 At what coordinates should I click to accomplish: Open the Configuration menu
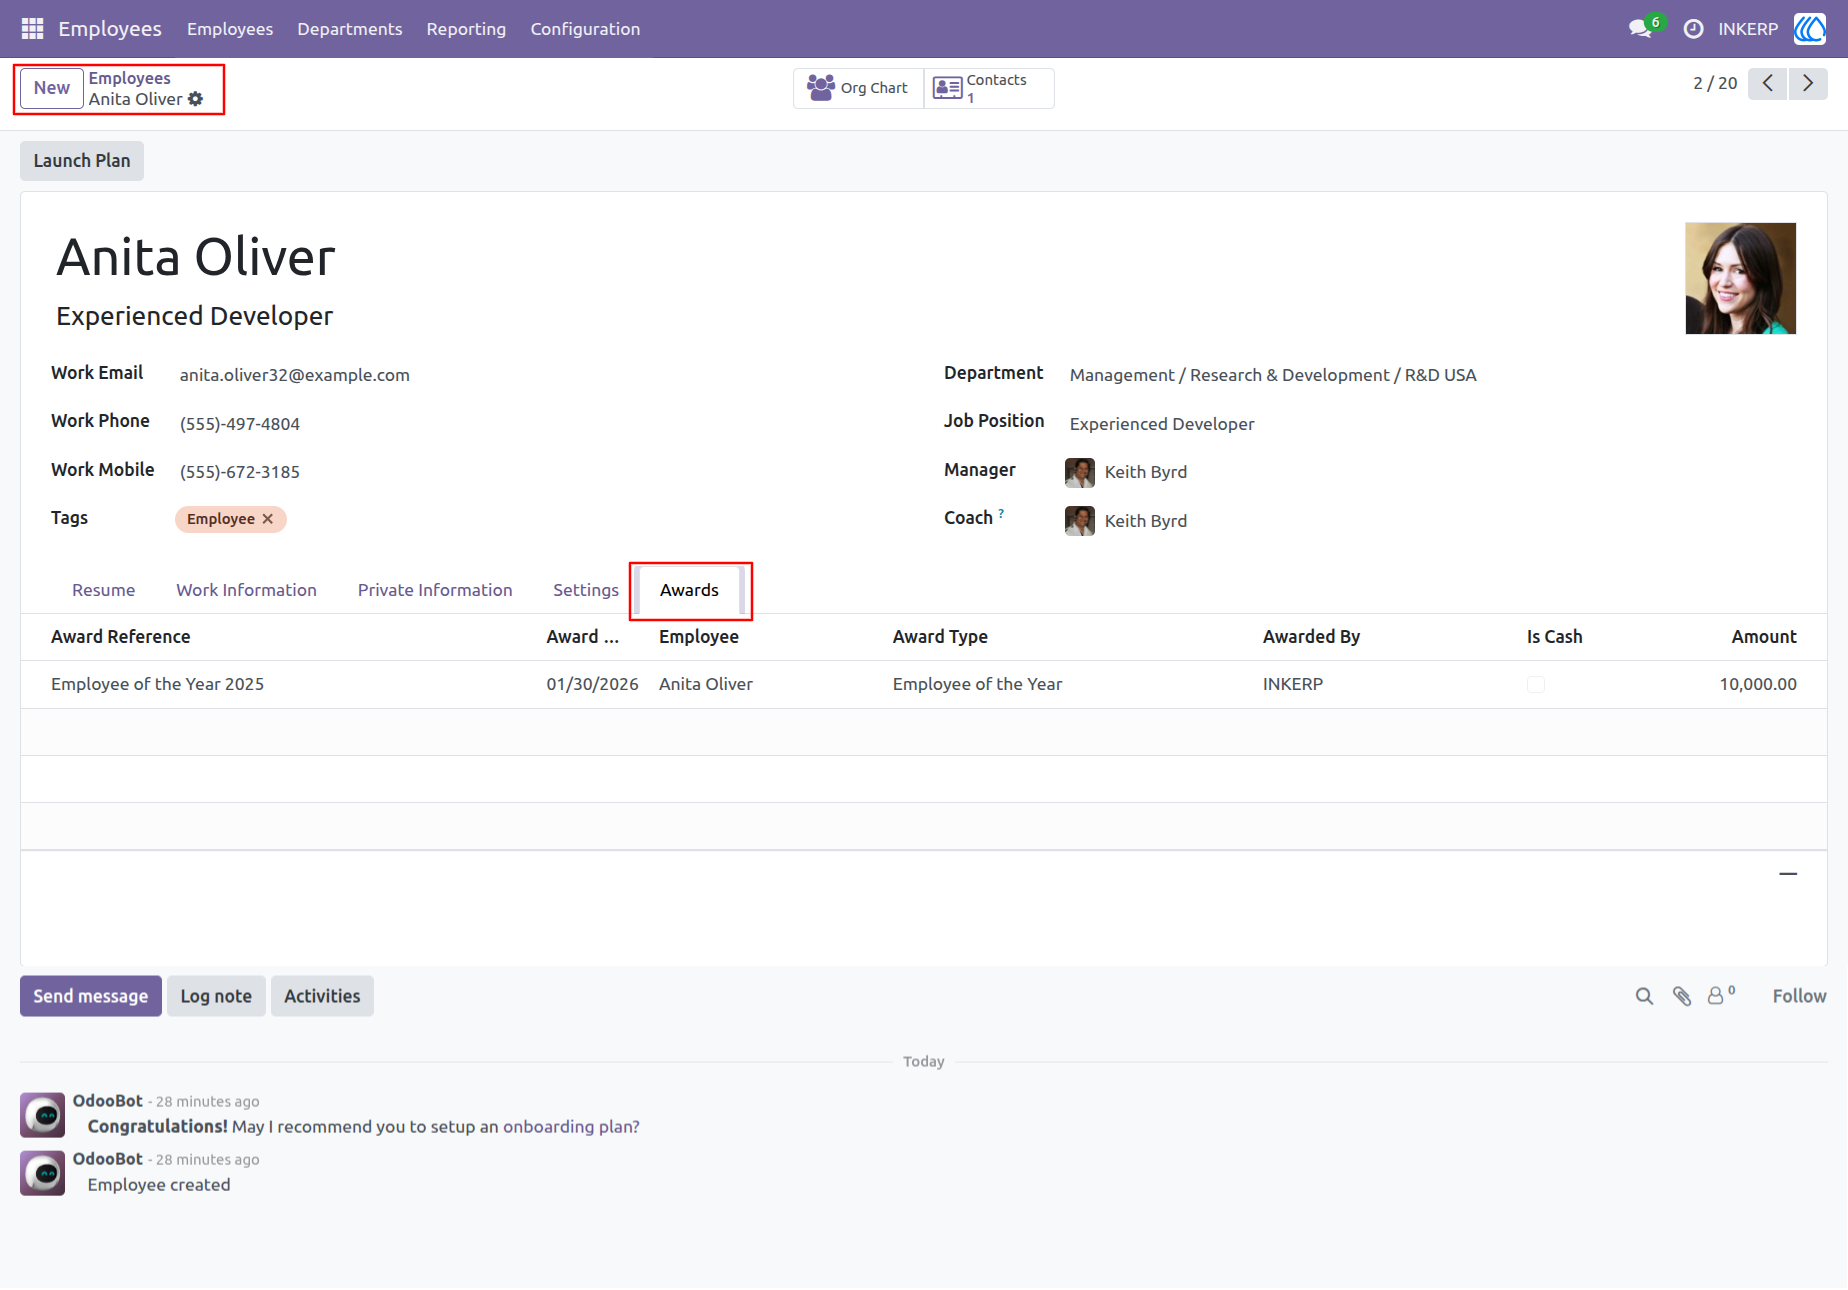coord(585,29)
